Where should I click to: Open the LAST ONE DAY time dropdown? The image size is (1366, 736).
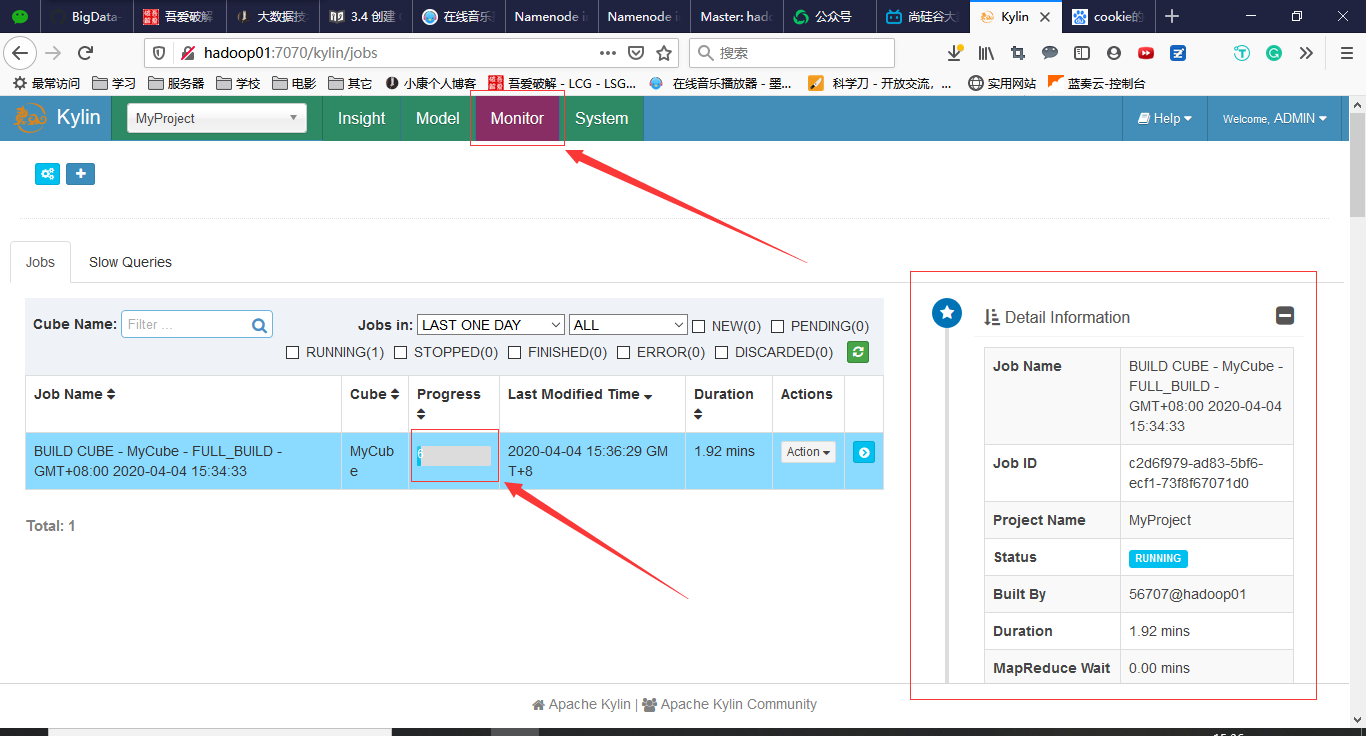[491, 325]
